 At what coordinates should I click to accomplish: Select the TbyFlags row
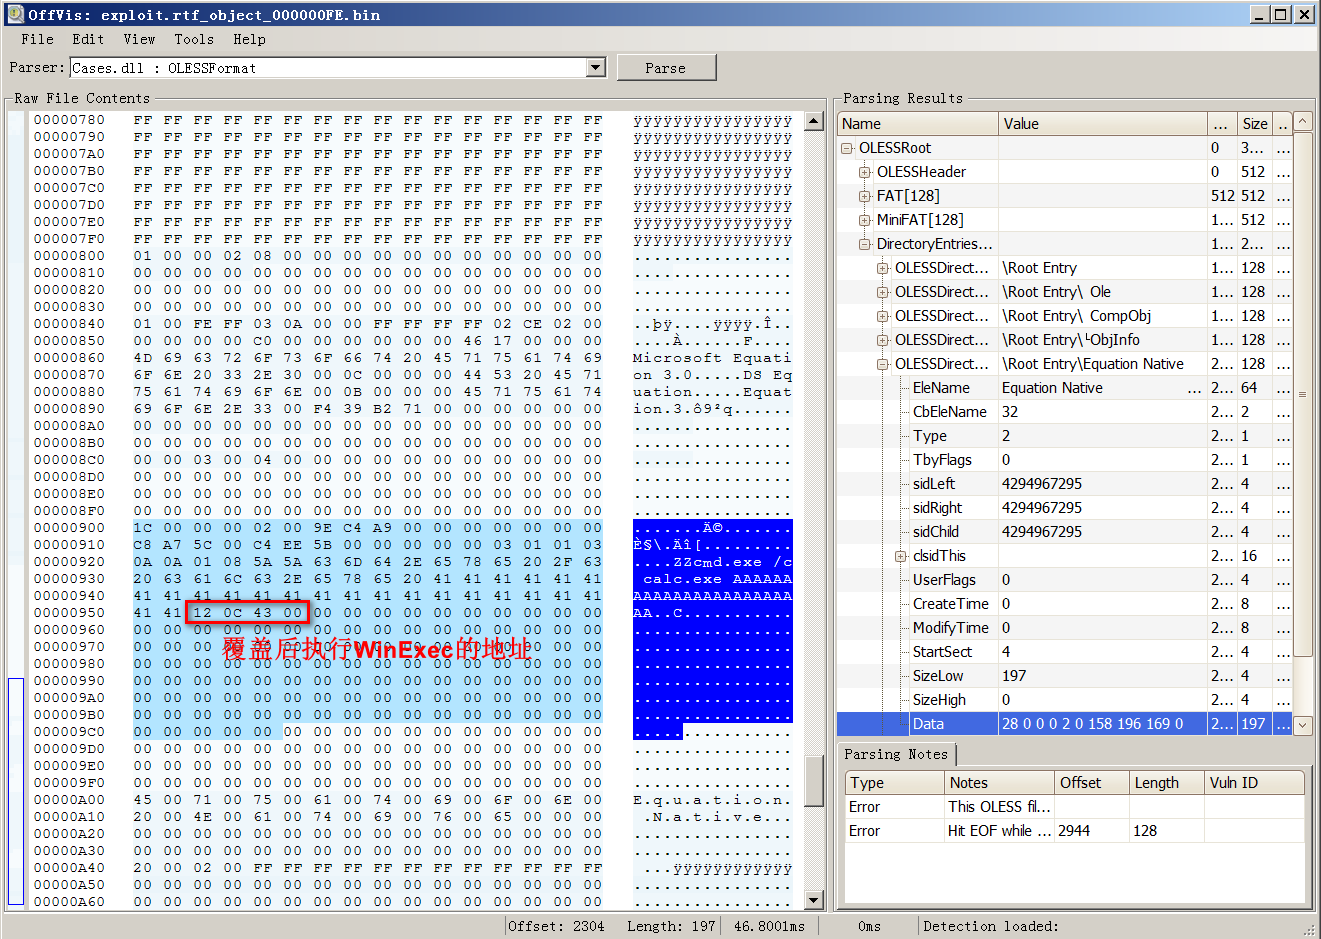(x=1064, y=460)
